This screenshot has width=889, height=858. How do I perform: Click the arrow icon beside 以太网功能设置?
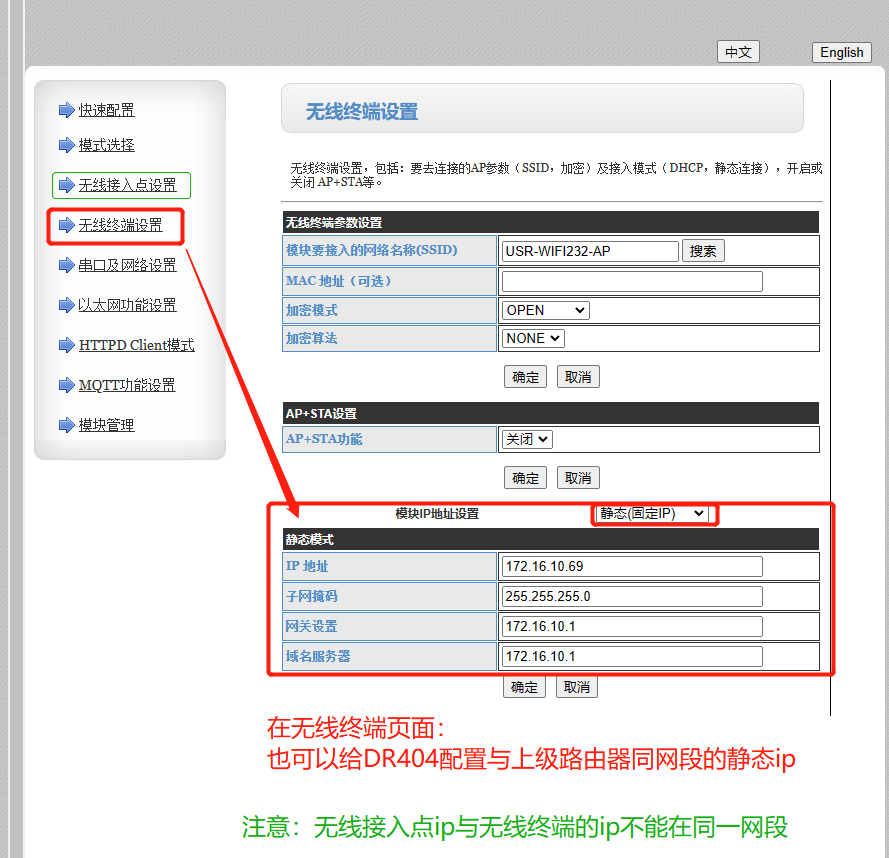pyautogui.click(x=67, y=305)
